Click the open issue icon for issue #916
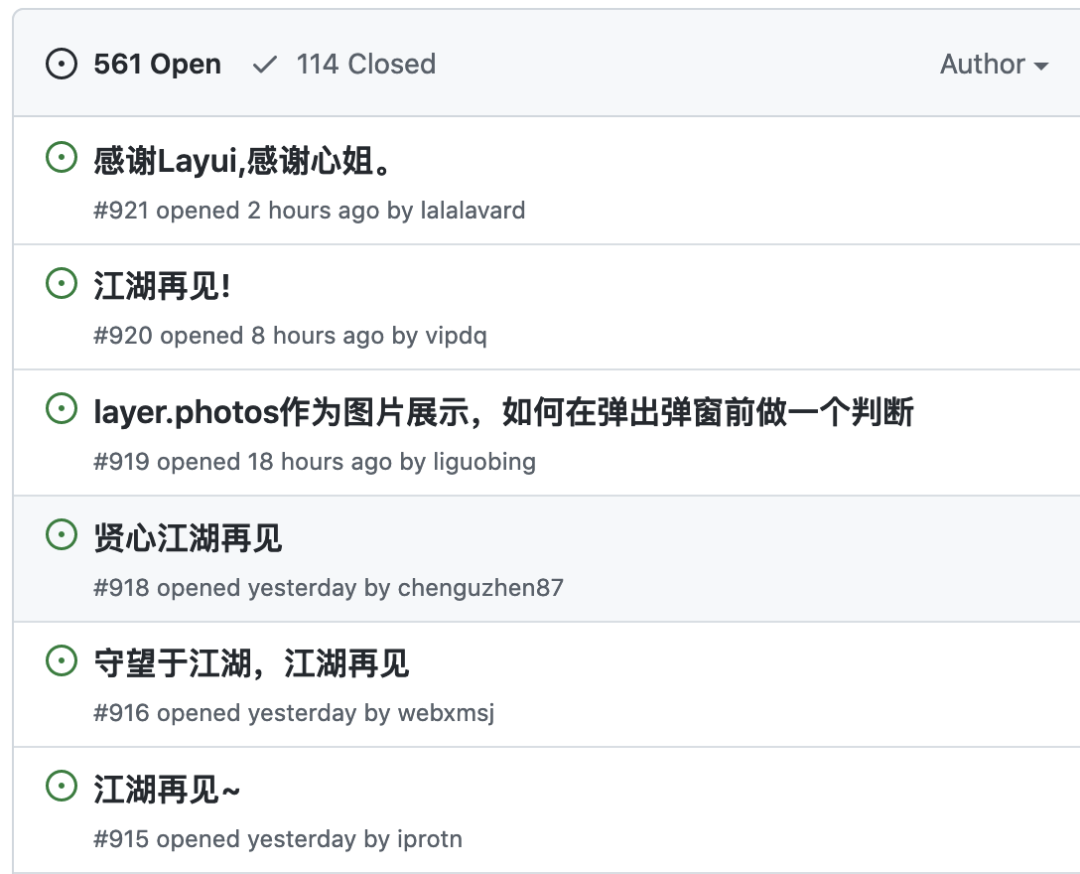The image size is (1080, 874). 62,660
